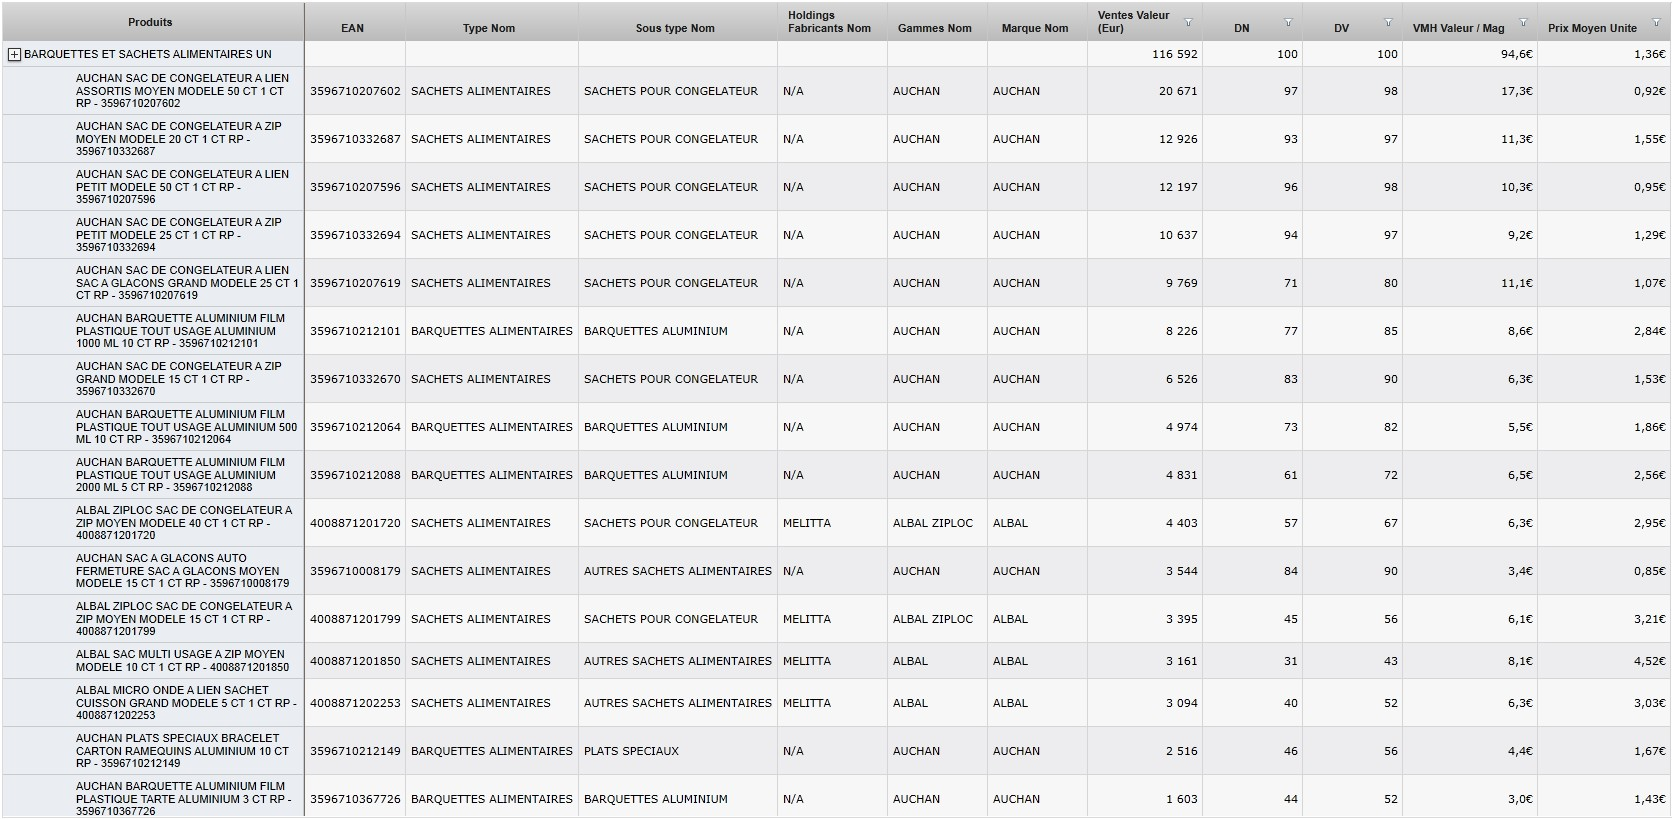Image resolution: width=1672 pixels, height=819 pixels.
Task: Select ALBAL SAC MULTI USAGE A ZIP product
Action: tap(183, 661)
